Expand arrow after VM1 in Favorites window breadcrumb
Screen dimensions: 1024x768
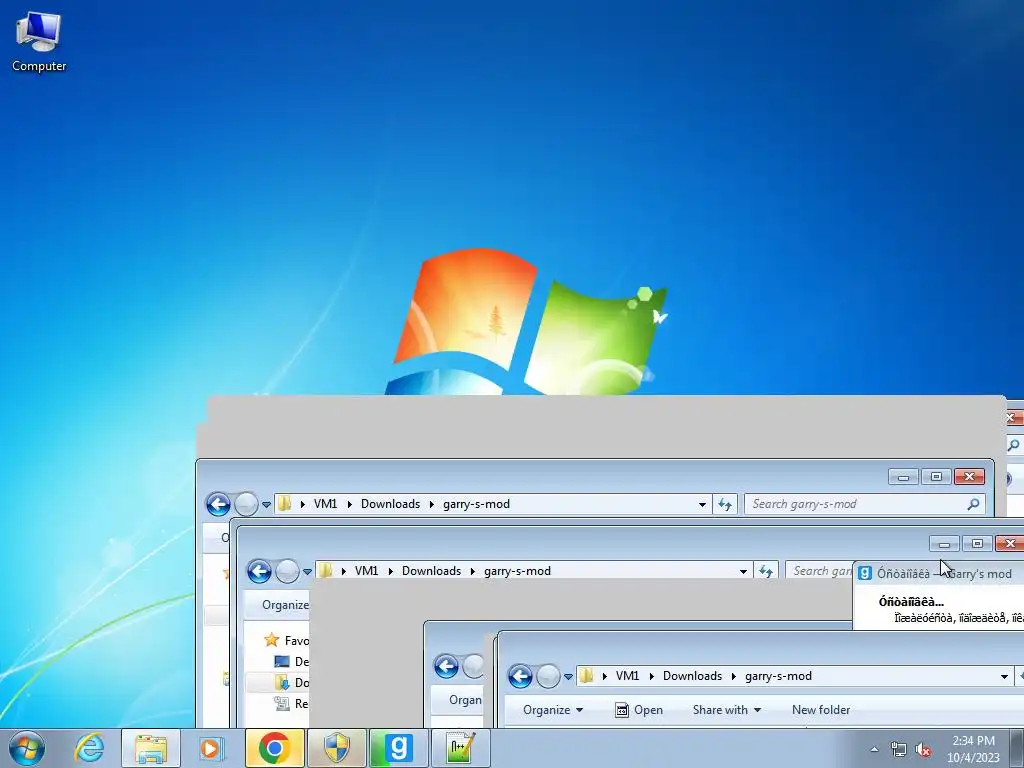391,571
